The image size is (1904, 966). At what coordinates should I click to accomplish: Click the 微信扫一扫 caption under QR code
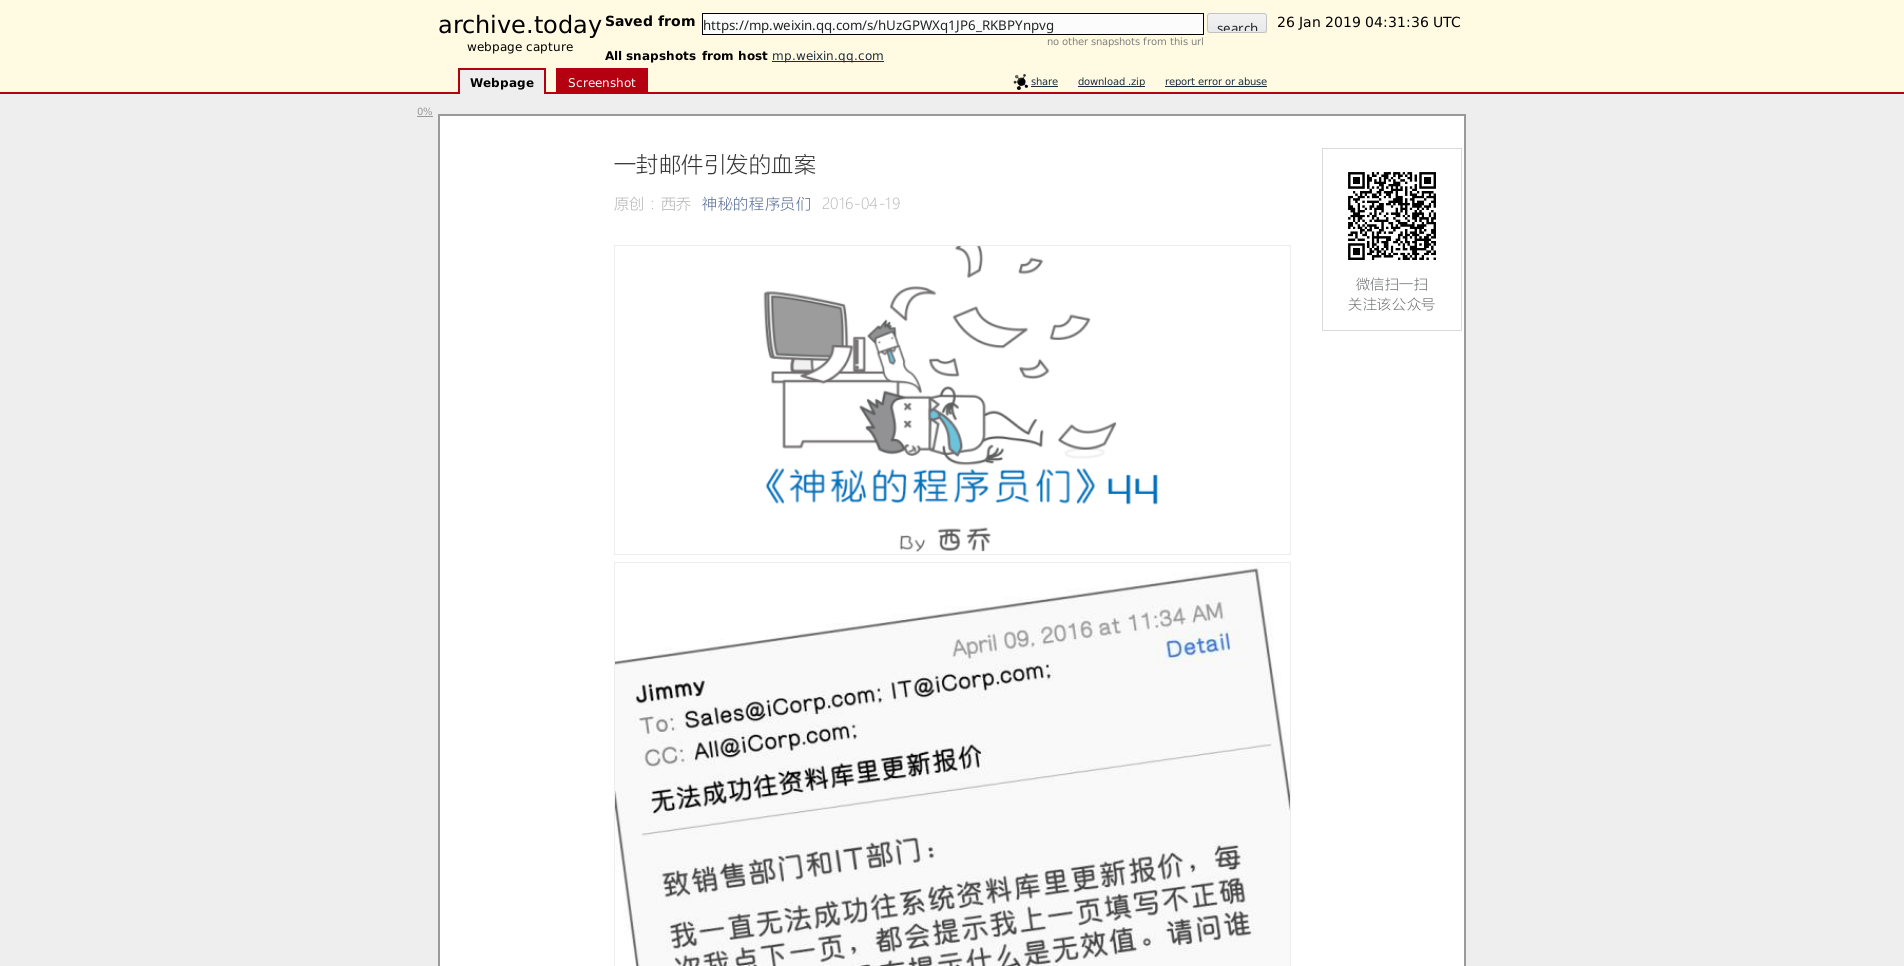pyautogui.click(x=1391, y=285)
